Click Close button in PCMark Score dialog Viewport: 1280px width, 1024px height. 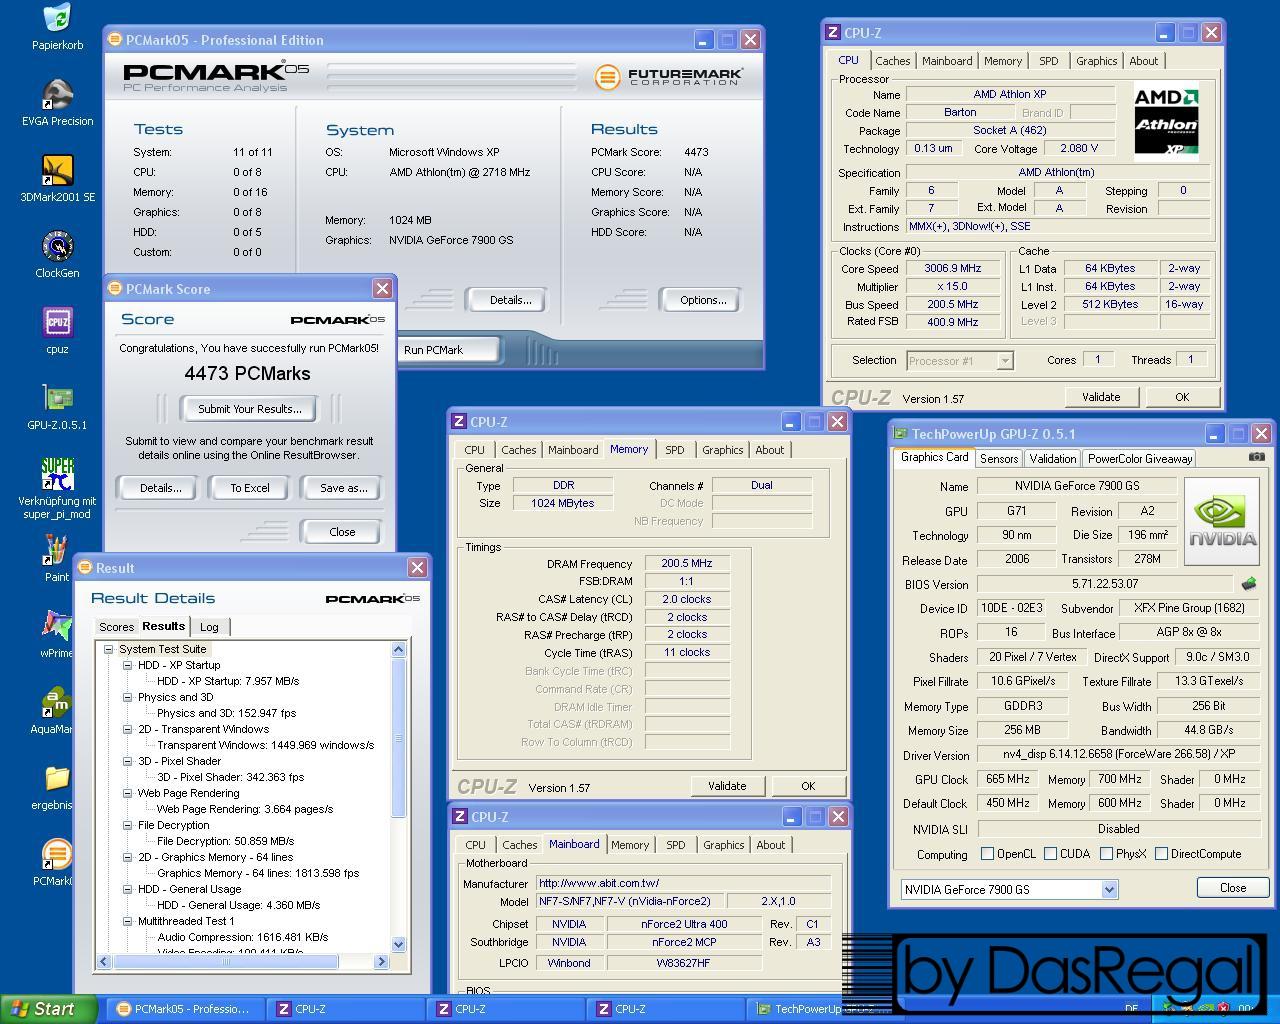click(341, 532)
